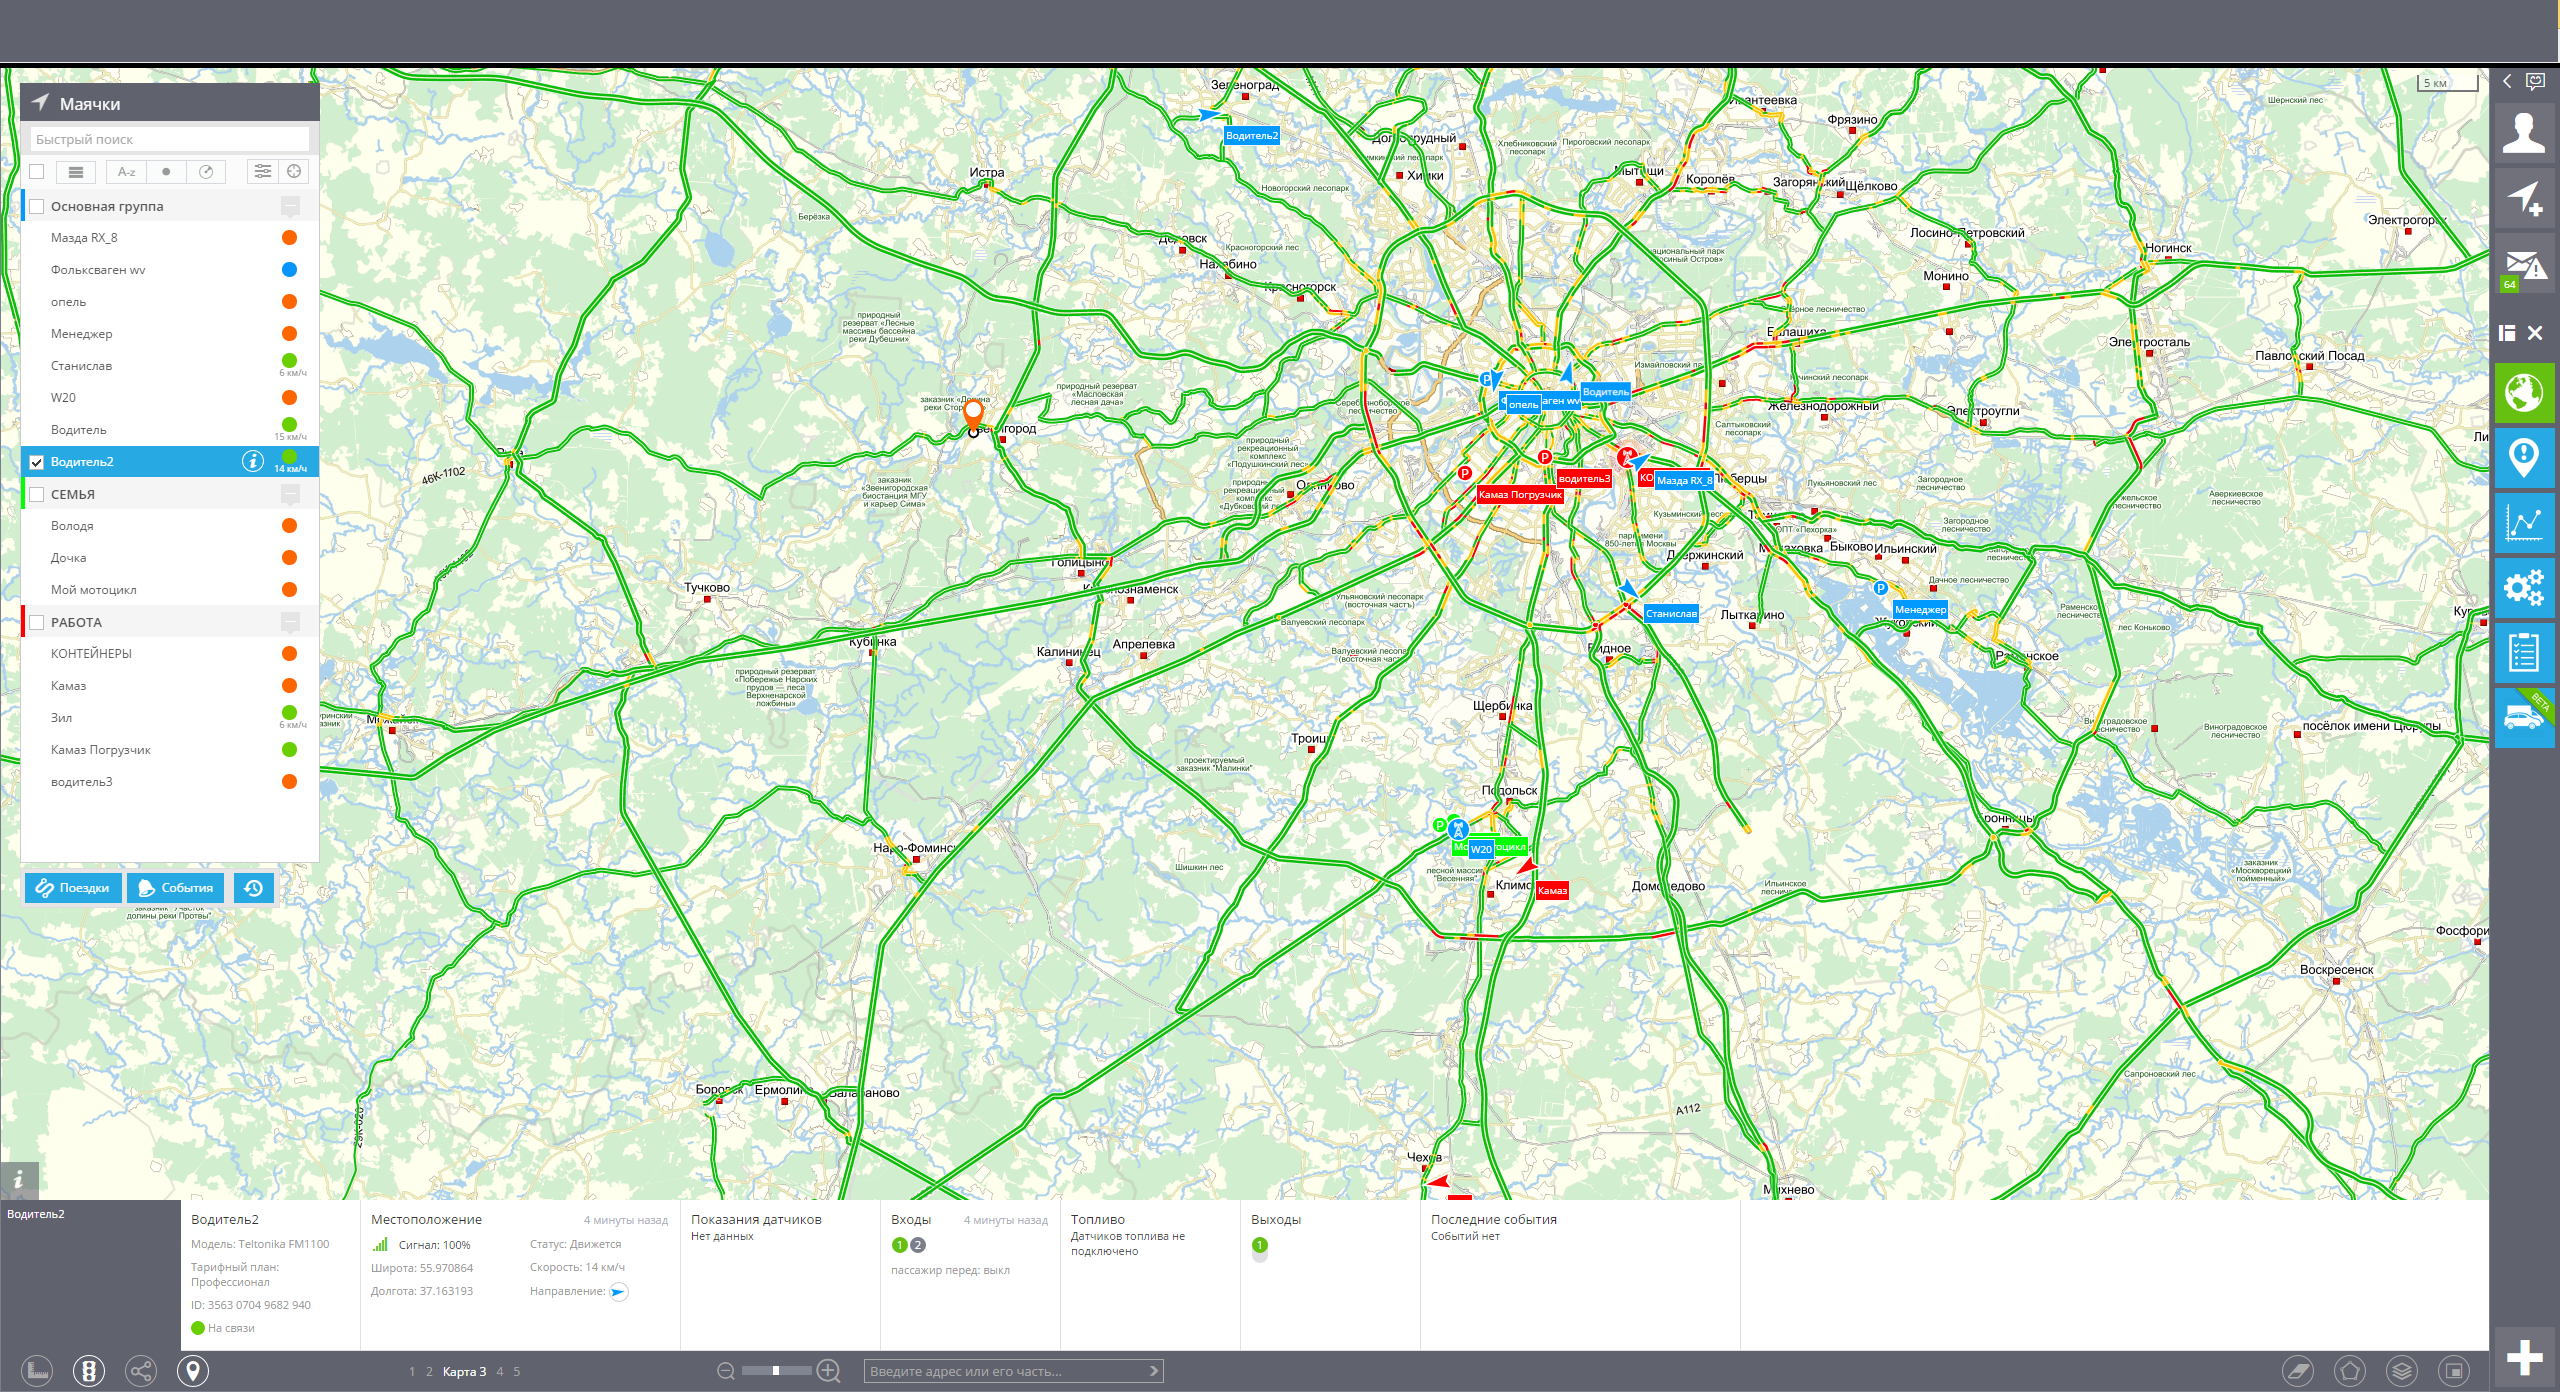The image size is (2560, 1392).
Task: Switch to map tab 4
Action: pyautogui.click(x=500, y=1372)
